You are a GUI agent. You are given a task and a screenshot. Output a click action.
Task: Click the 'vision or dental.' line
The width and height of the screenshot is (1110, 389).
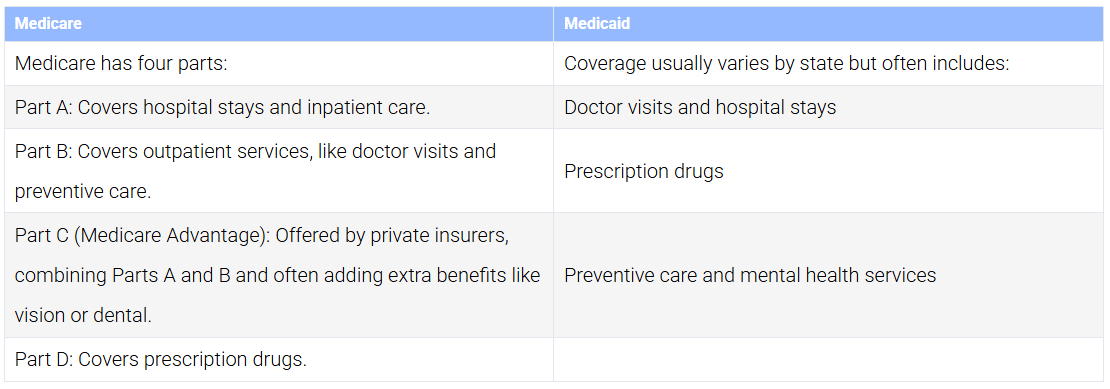tap(83, 316)
